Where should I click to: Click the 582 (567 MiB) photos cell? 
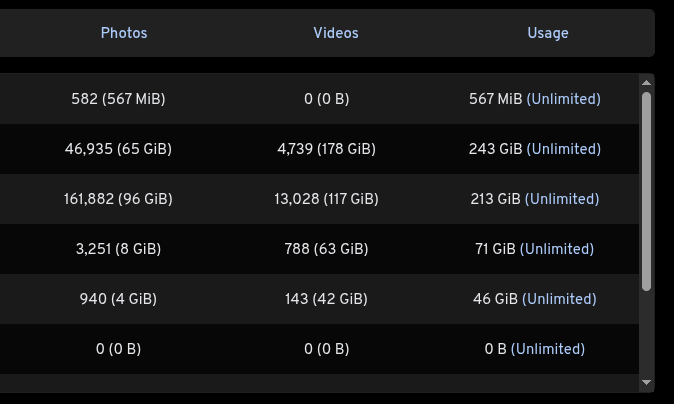coord(118,99)
